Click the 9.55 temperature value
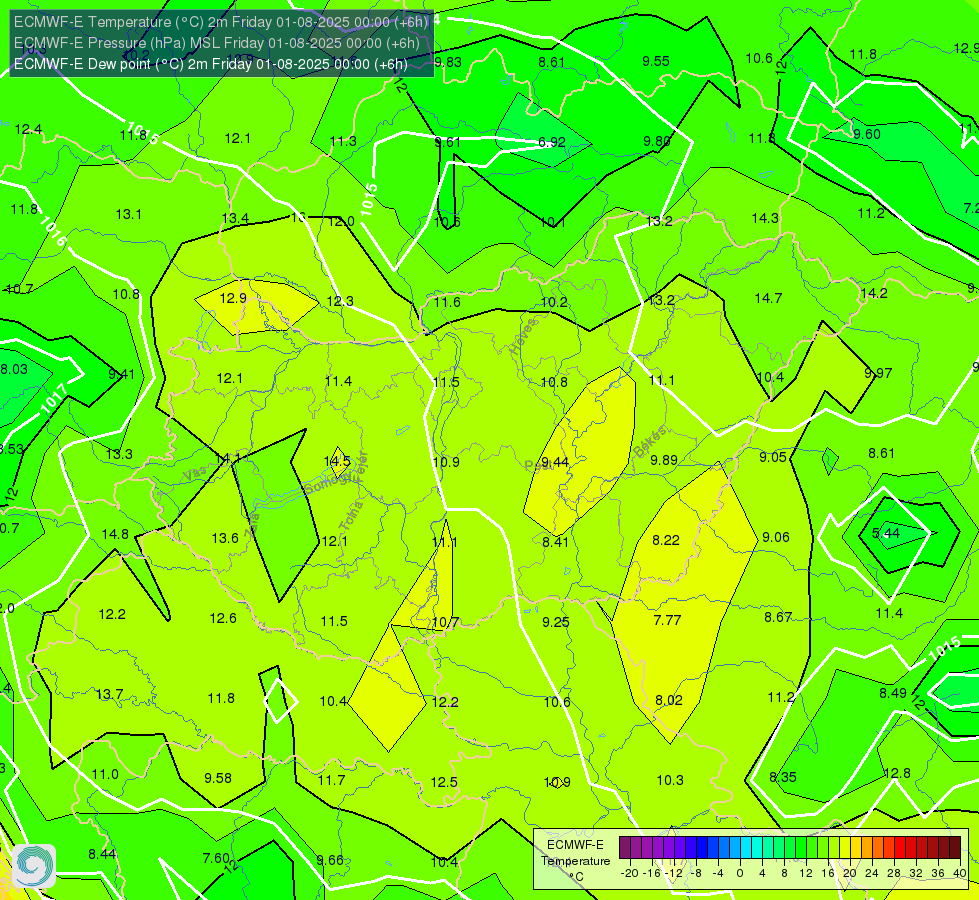Screen dimensions: 979x900 [x=656, y=61]
